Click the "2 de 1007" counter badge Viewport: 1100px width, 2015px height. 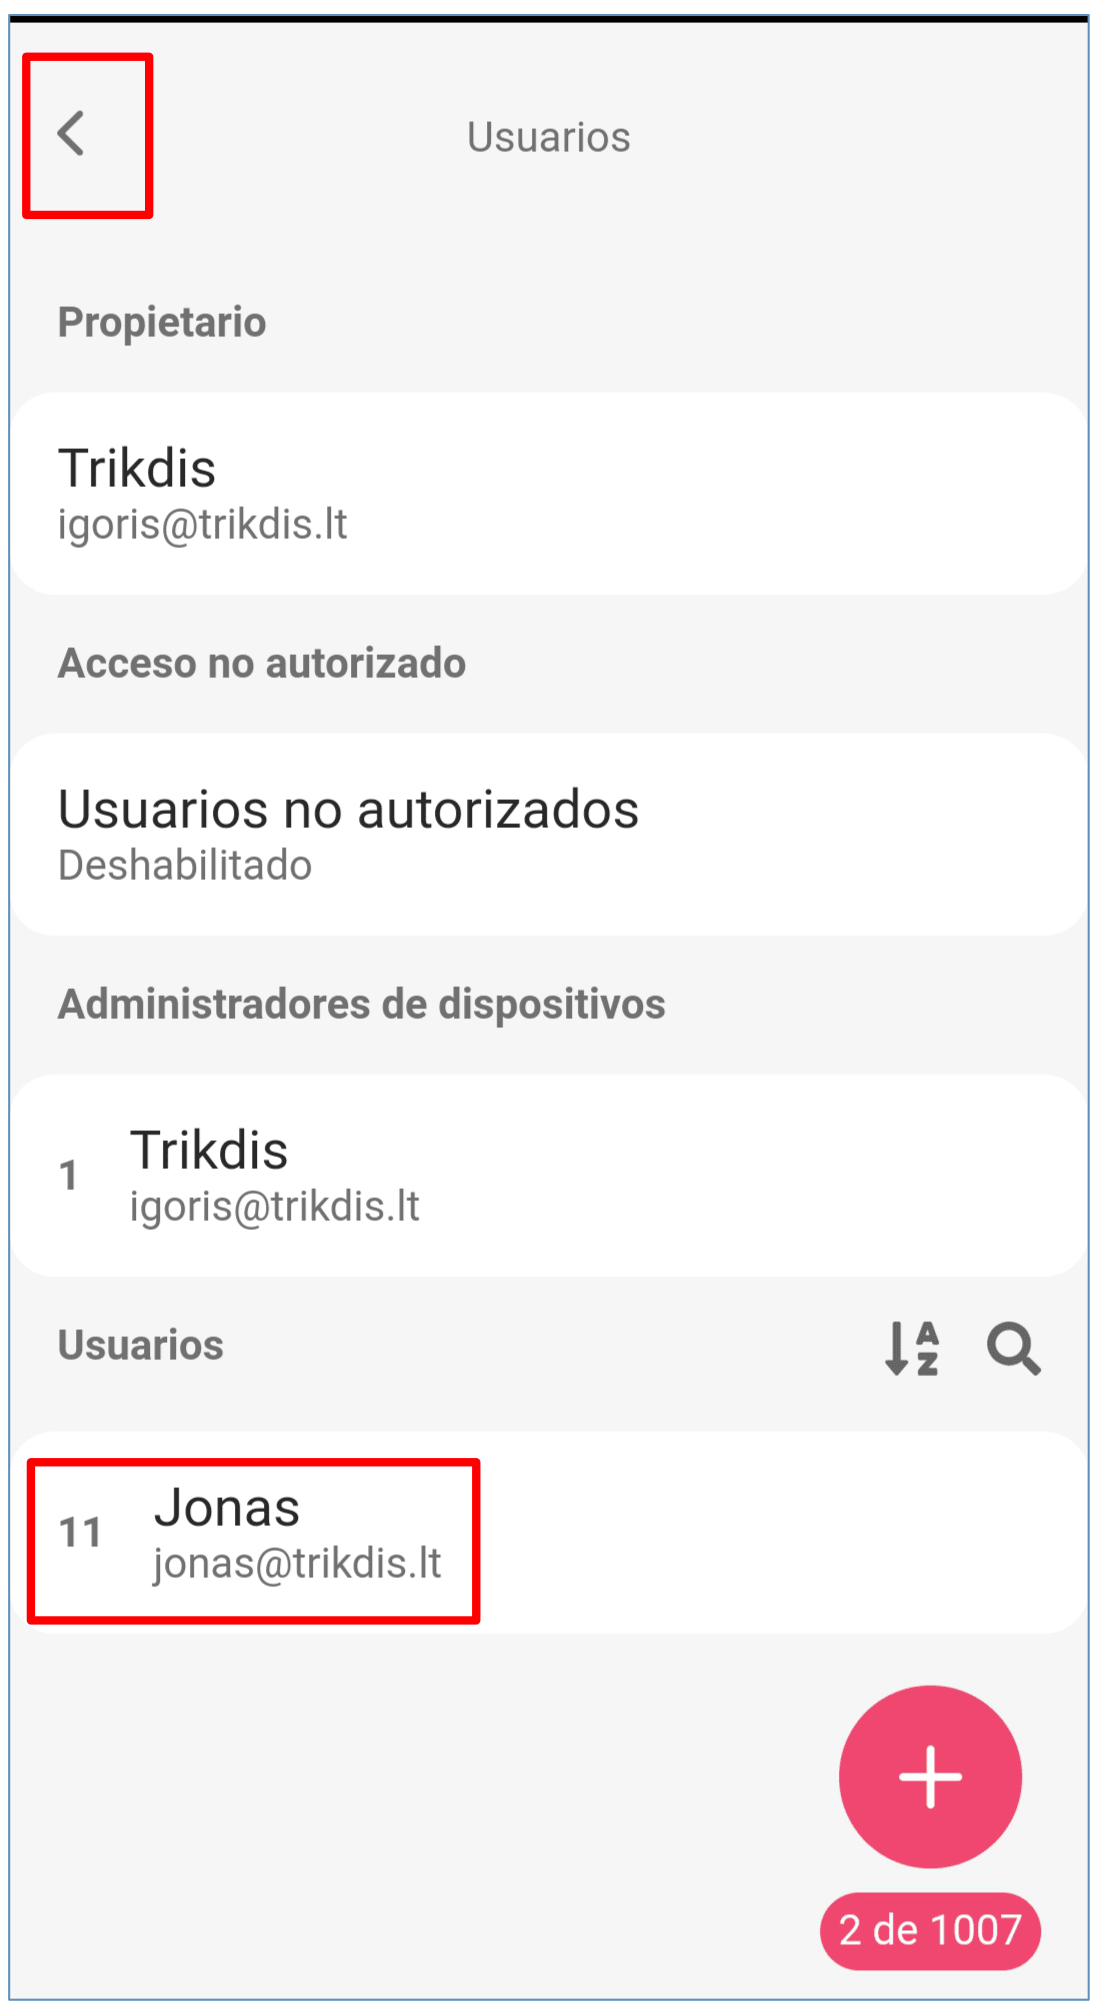(930, 1930)
